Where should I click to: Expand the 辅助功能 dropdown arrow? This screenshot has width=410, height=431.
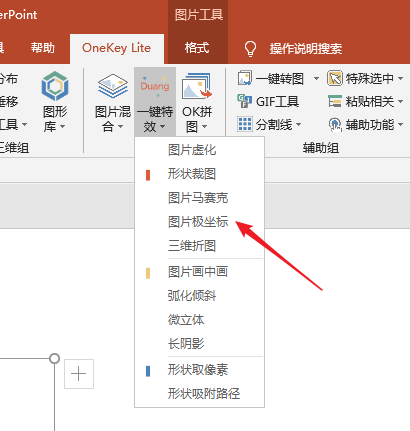(x=401, y=125)
